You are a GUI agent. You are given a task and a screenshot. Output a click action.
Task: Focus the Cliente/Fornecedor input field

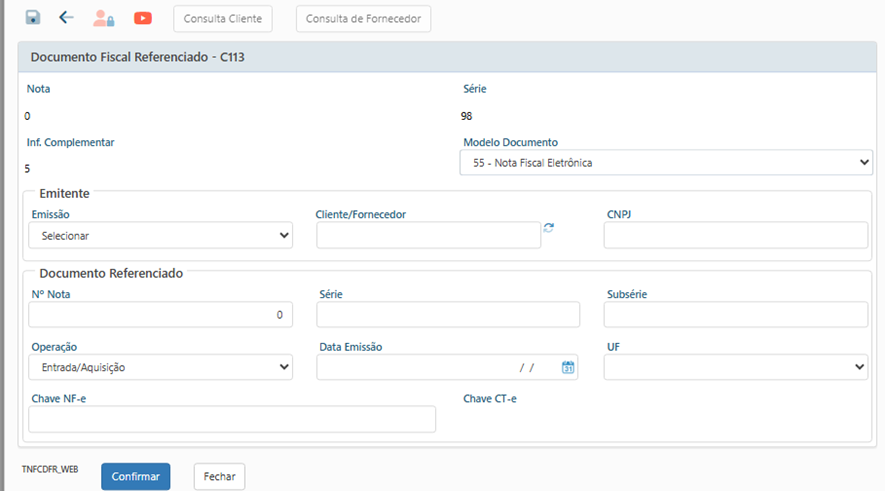[x=428, y=236]
